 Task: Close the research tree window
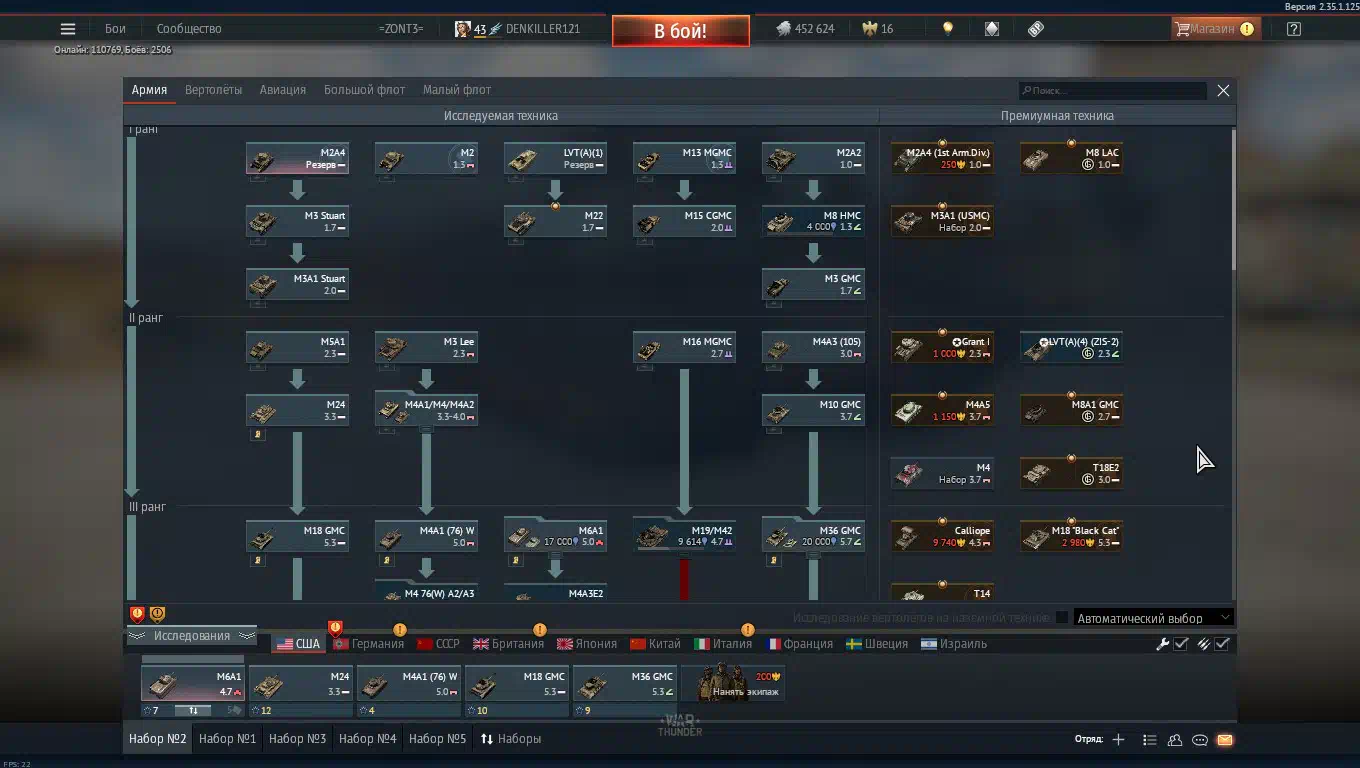(1223, 90)
